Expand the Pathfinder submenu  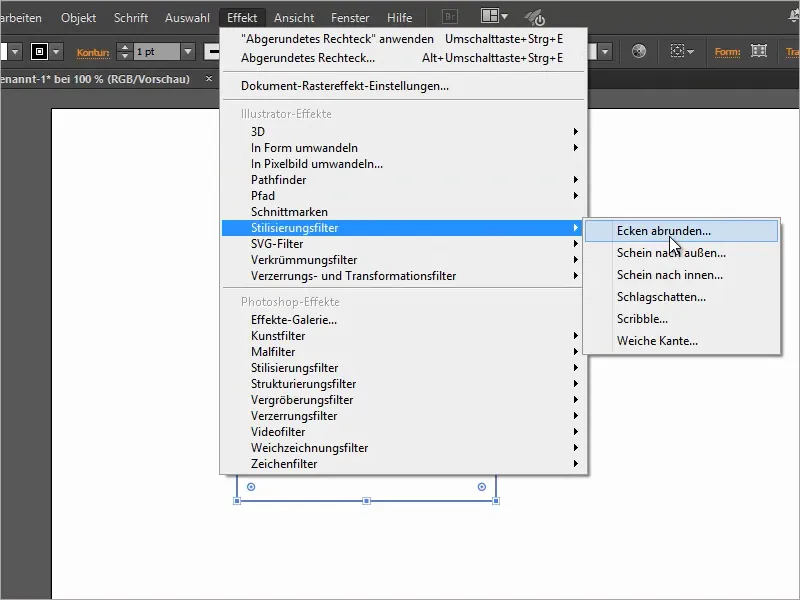point(403,180)
